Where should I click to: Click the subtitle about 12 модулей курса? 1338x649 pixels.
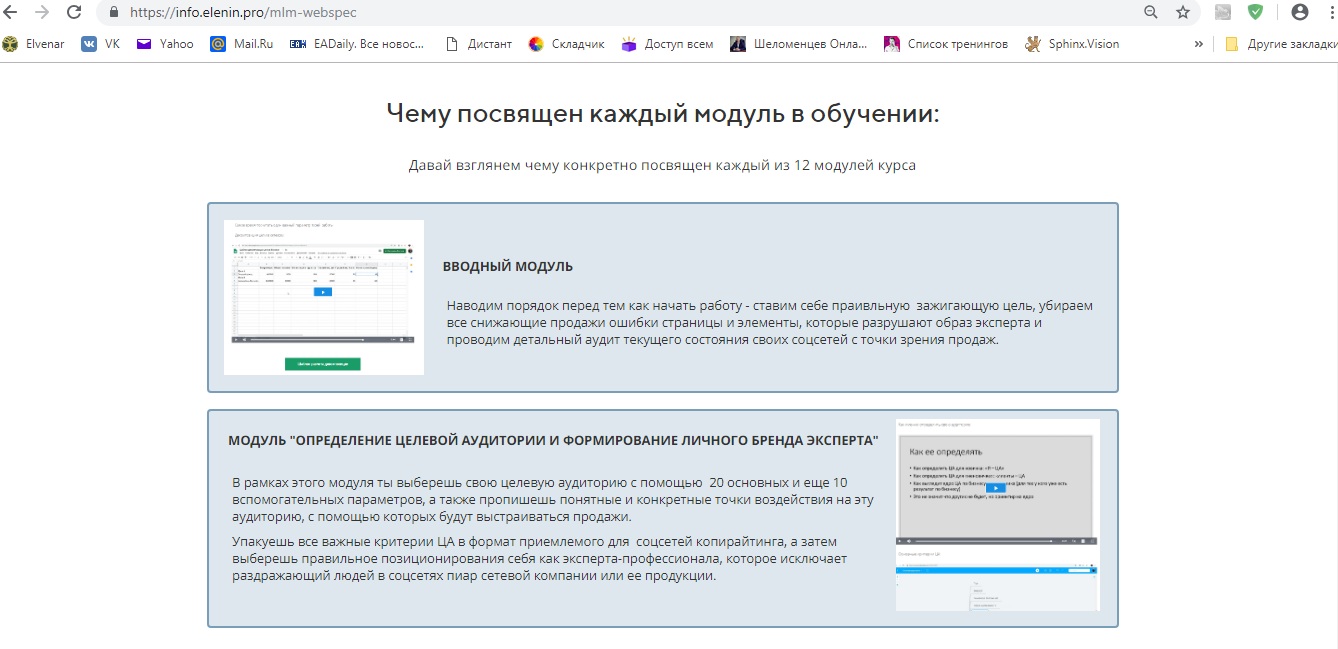pos(662,165)
